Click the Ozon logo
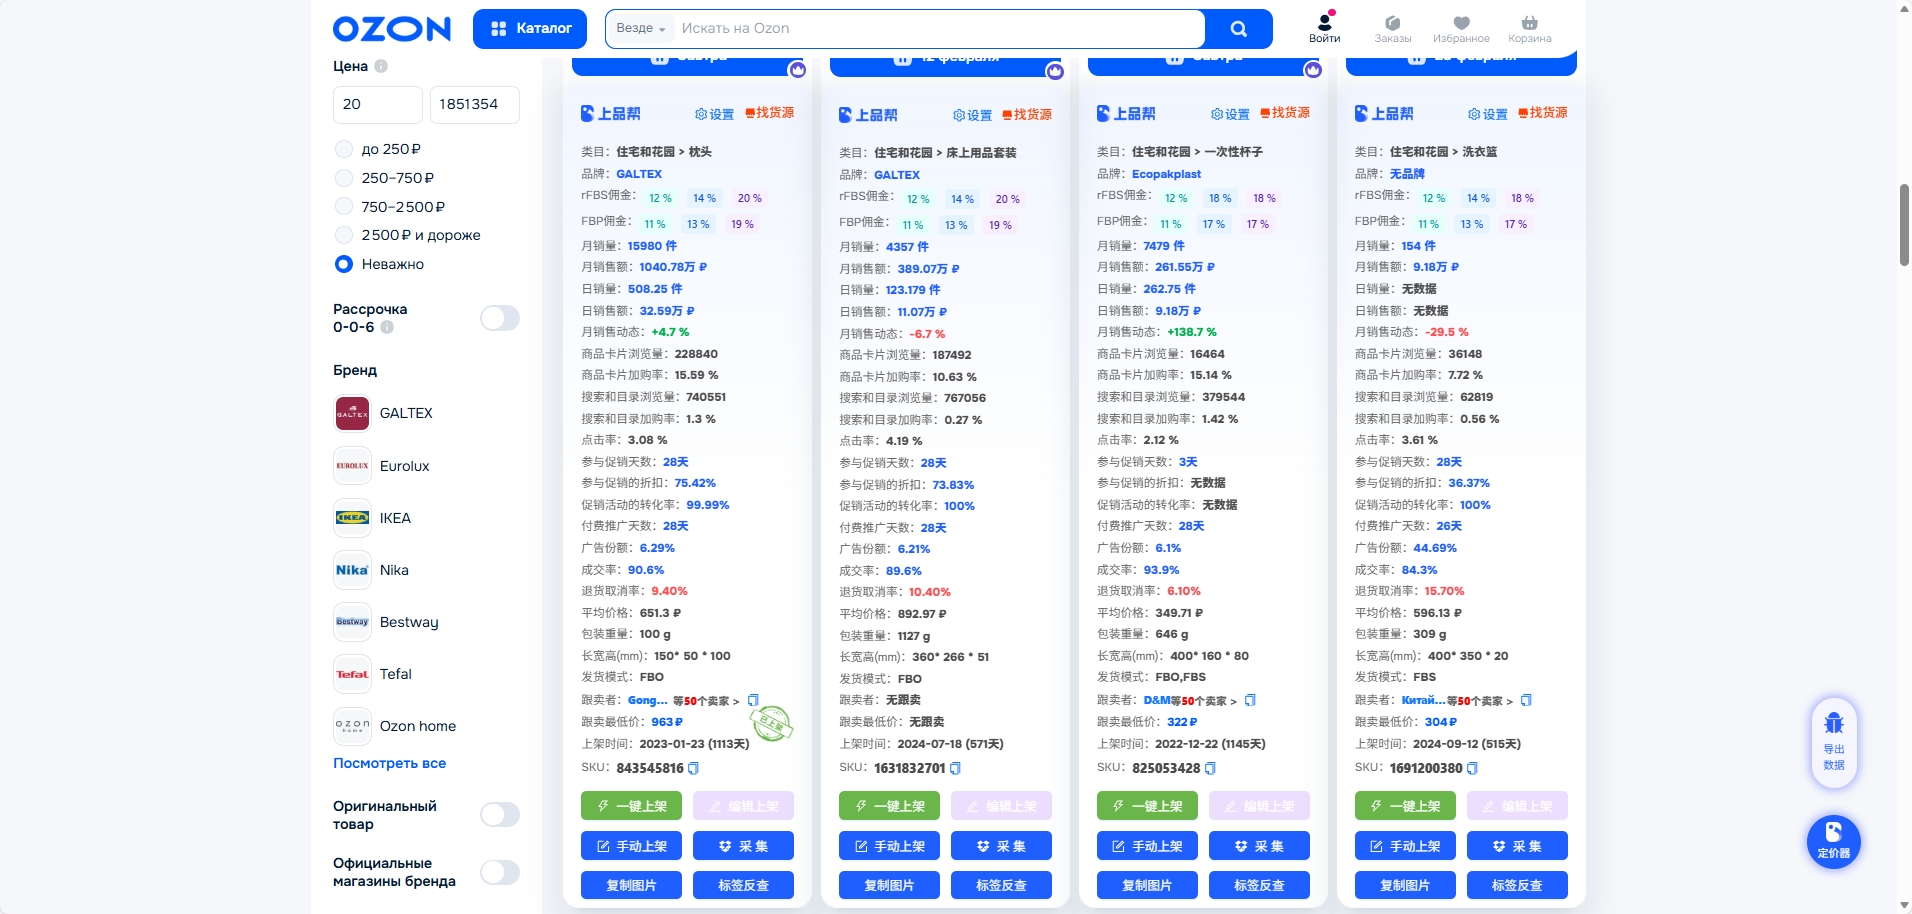The image size is (1912, 914). [x=391, y=29]
